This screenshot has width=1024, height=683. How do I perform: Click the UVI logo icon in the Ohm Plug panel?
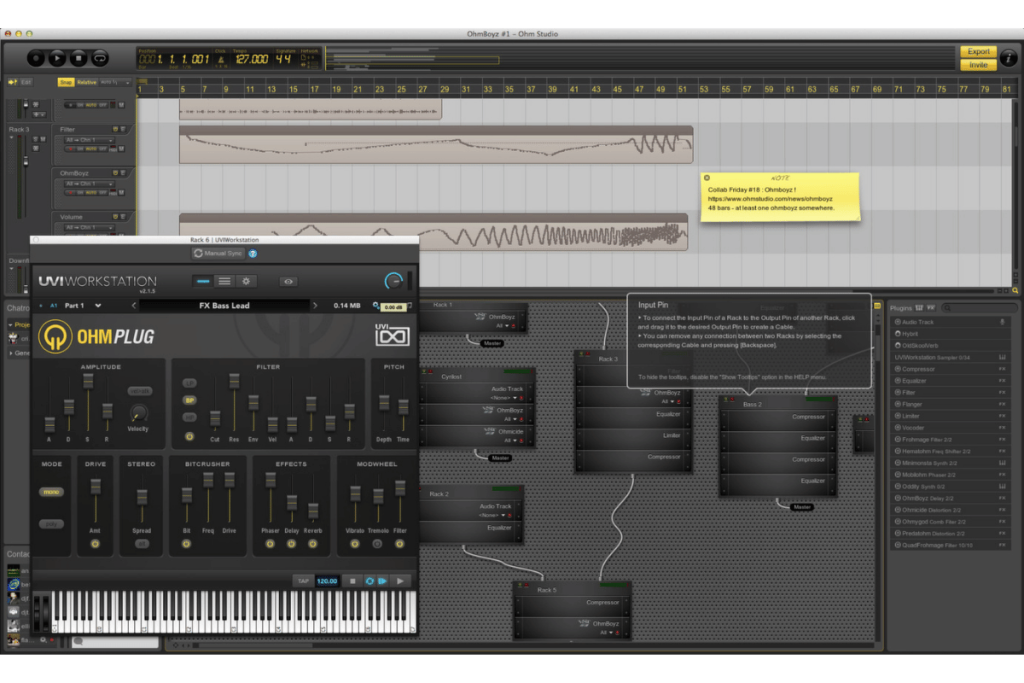point(392,335)
